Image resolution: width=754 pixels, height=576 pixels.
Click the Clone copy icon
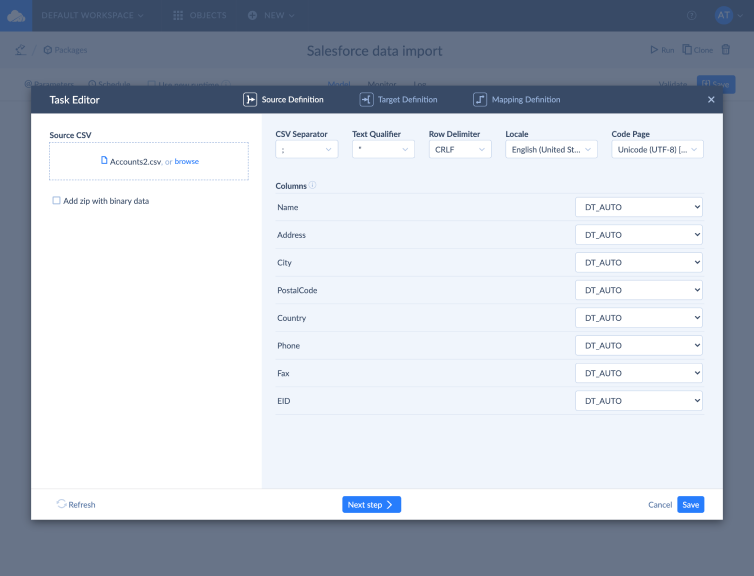(687, 50)
